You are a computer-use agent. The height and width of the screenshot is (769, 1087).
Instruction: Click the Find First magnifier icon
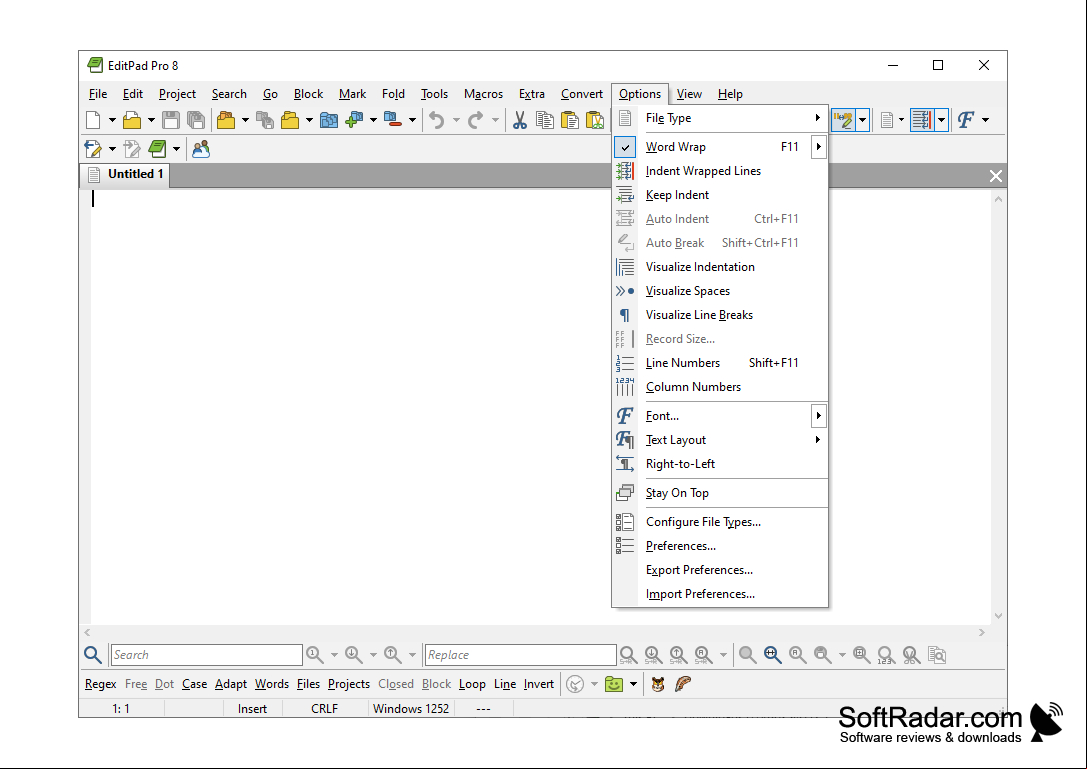(x=314, y=655)
